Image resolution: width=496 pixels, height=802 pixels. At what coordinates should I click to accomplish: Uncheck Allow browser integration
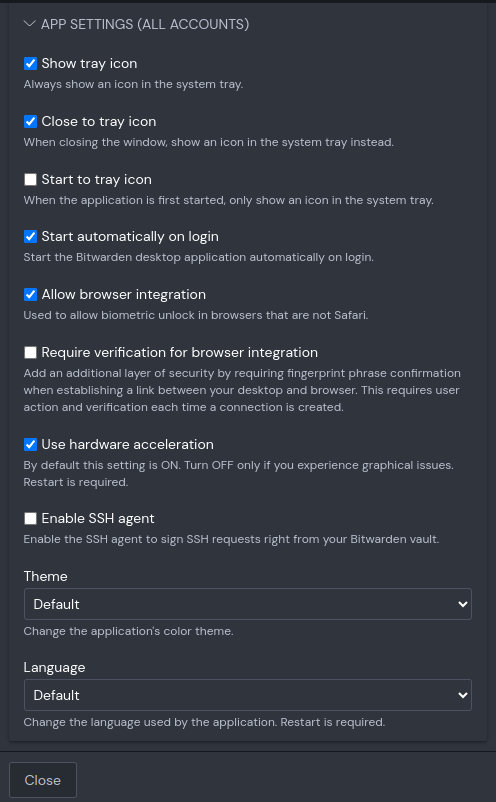(31, 294)
